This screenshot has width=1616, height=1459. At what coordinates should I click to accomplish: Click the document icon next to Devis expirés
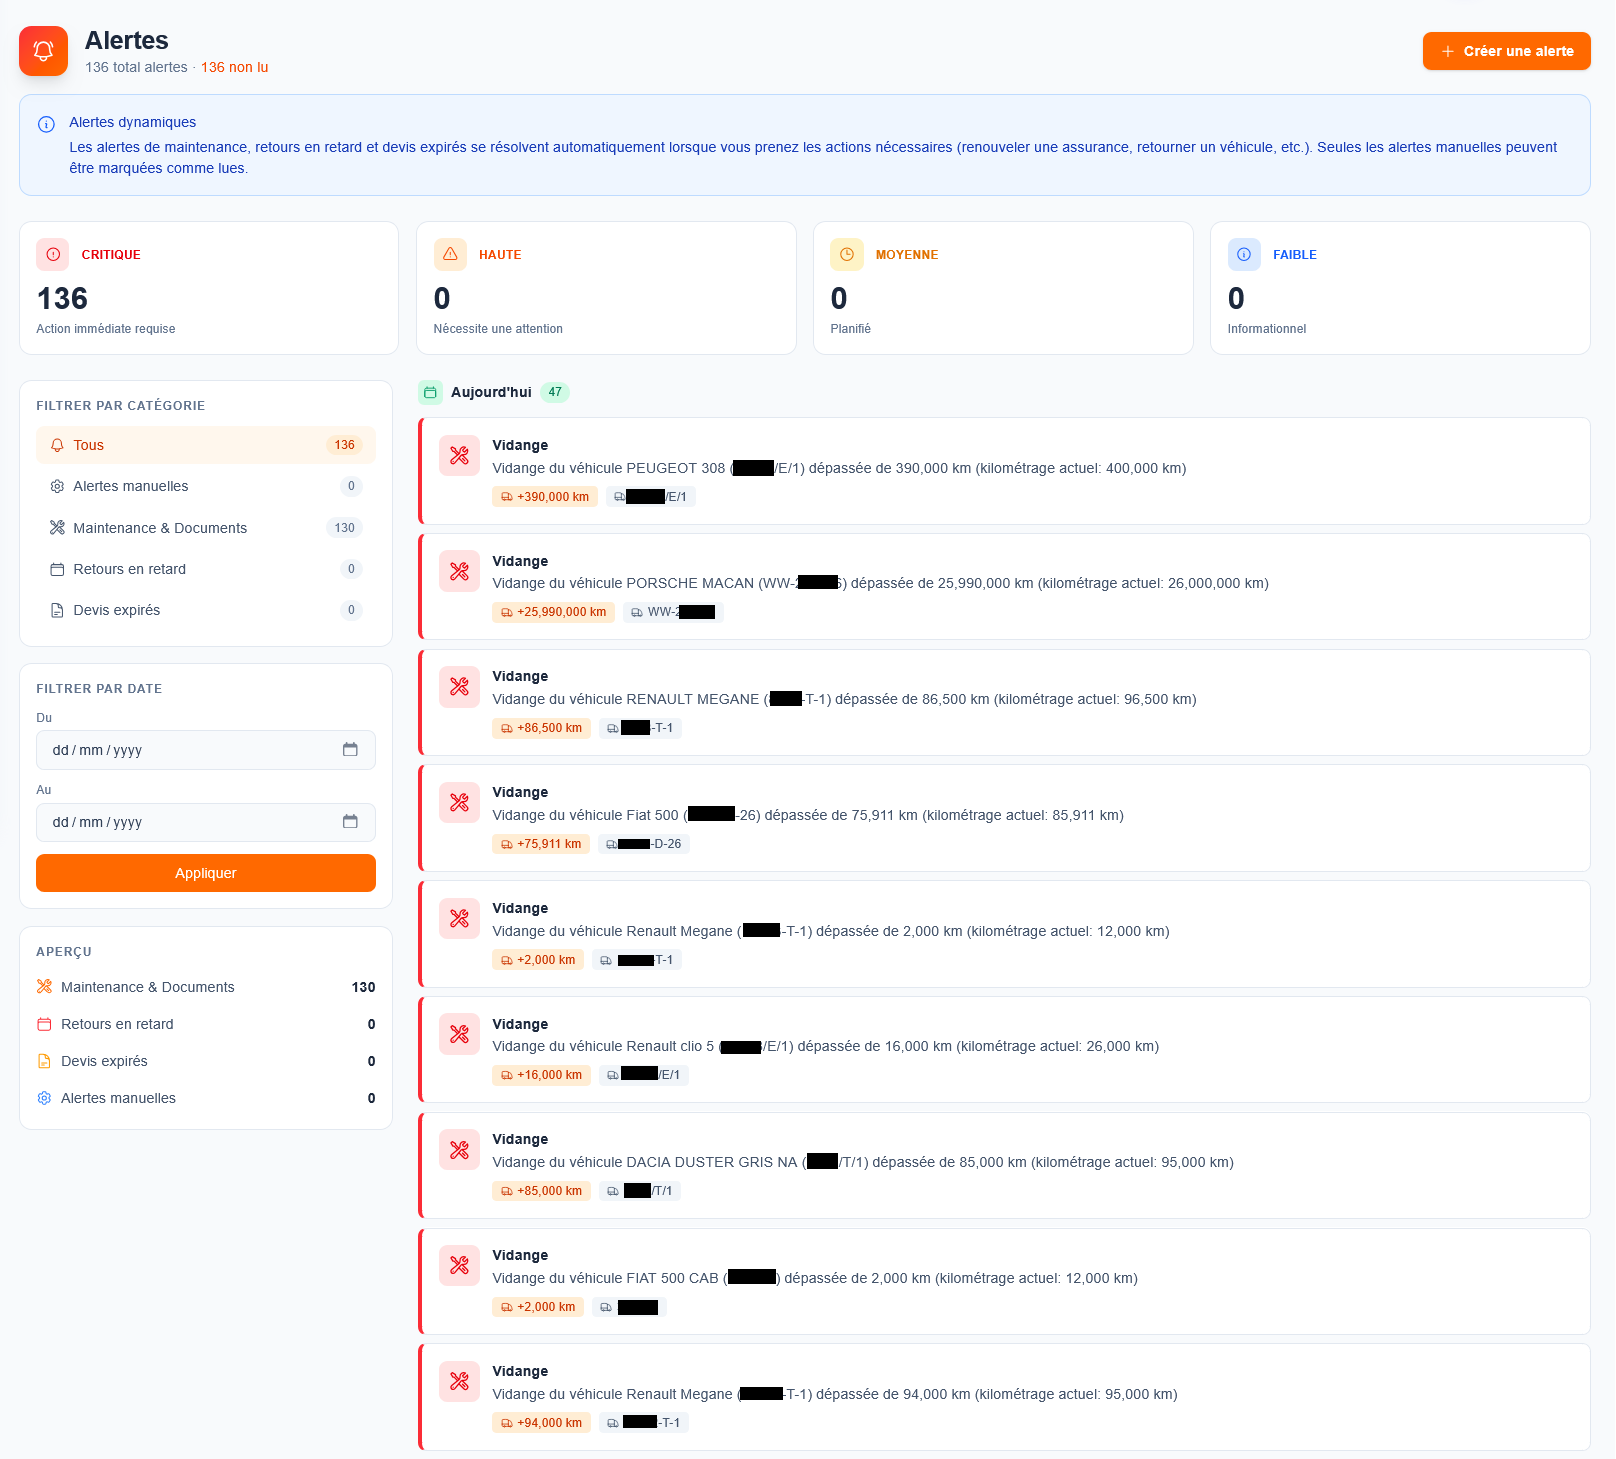57,610
